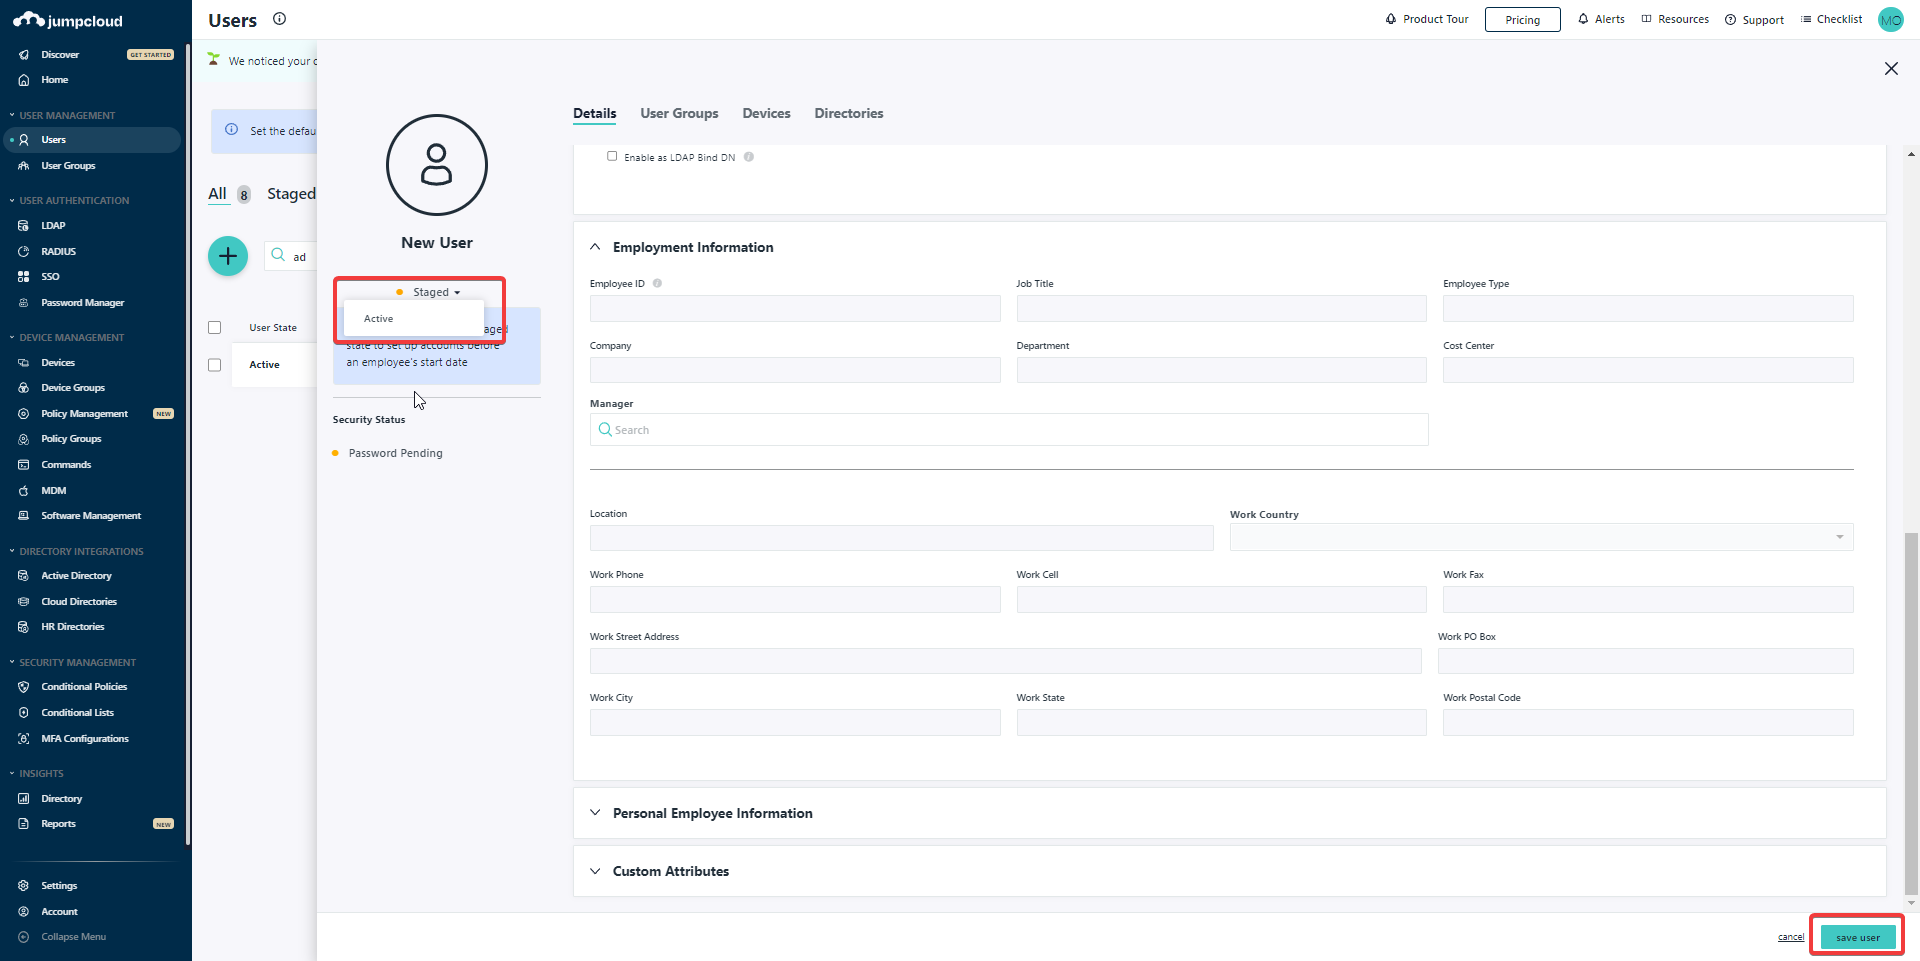Image resolution: width=1920 pixels, height=961 pixels.
Task: Toggle select-all checkbox beside User State
Action: tap(214, 328)
